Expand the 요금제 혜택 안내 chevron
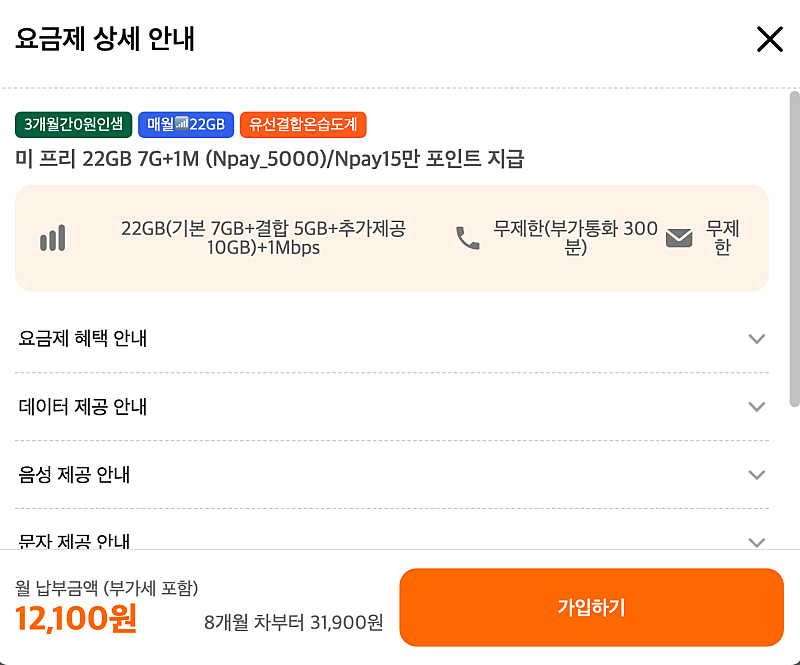This screenshot has height=665, width=800. 757,339
